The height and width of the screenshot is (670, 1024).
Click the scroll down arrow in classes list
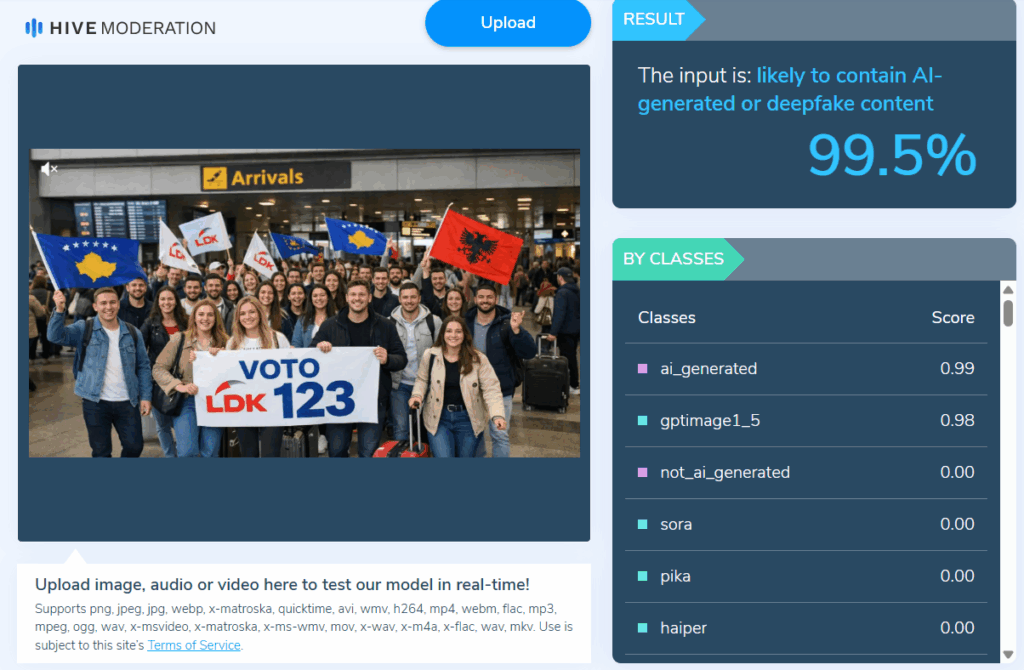[x=1008, y=654]
